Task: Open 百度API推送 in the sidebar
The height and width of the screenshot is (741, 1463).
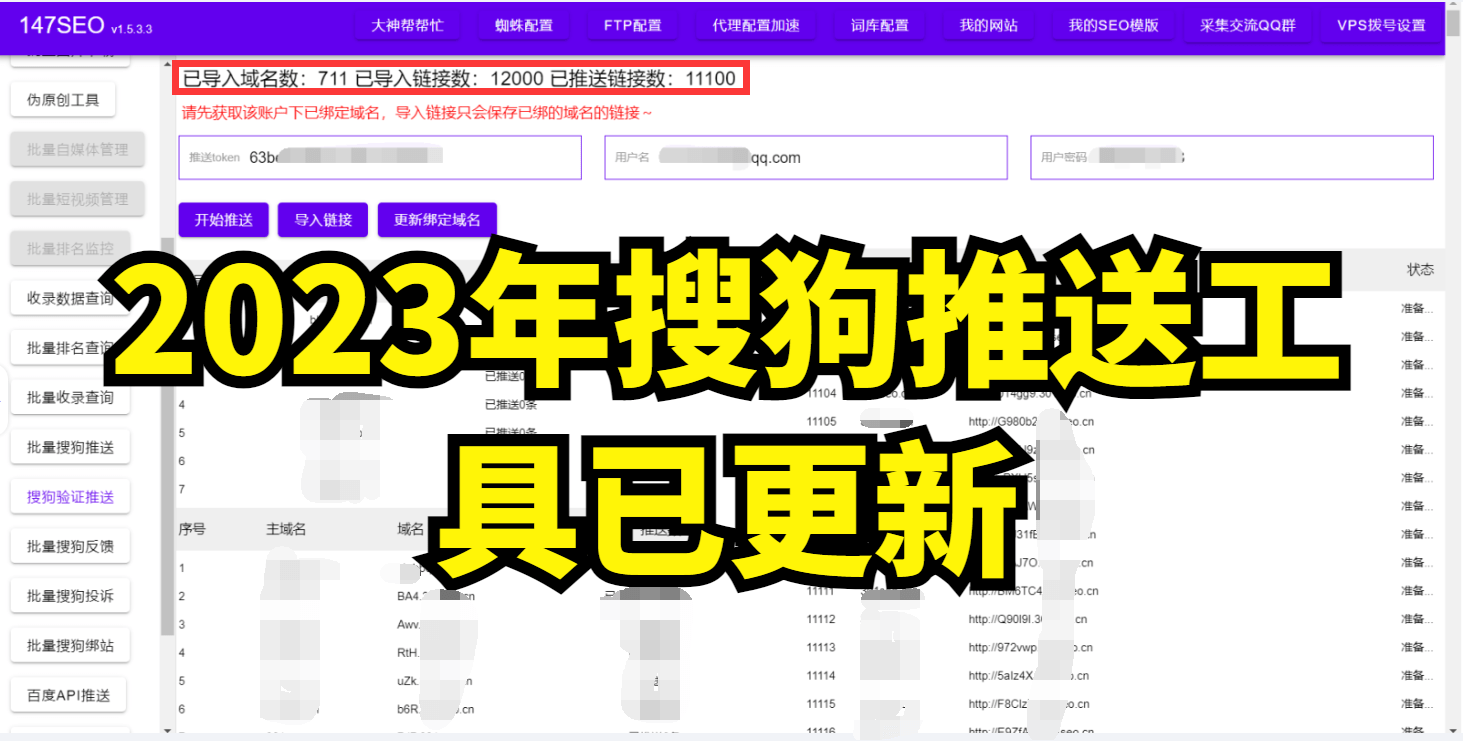Action: coord(70,695)
